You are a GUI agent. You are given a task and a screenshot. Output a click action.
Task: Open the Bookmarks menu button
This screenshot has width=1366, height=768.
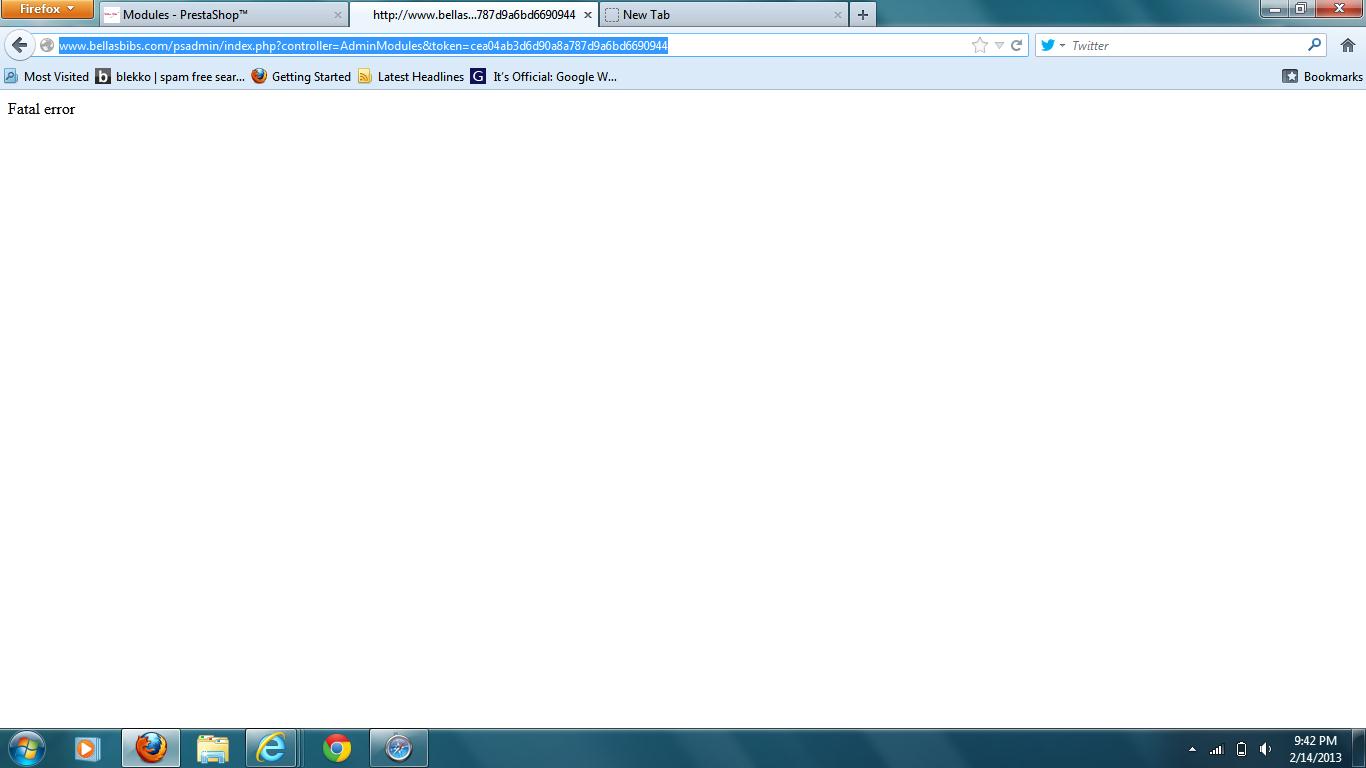1322,76
